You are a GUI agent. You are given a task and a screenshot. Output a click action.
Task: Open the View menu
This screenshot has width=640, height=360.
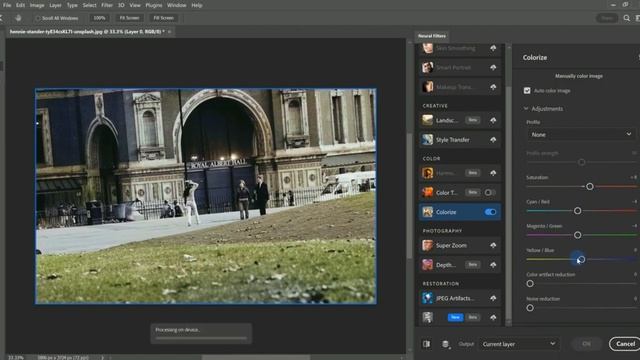(x=135, y=5)
